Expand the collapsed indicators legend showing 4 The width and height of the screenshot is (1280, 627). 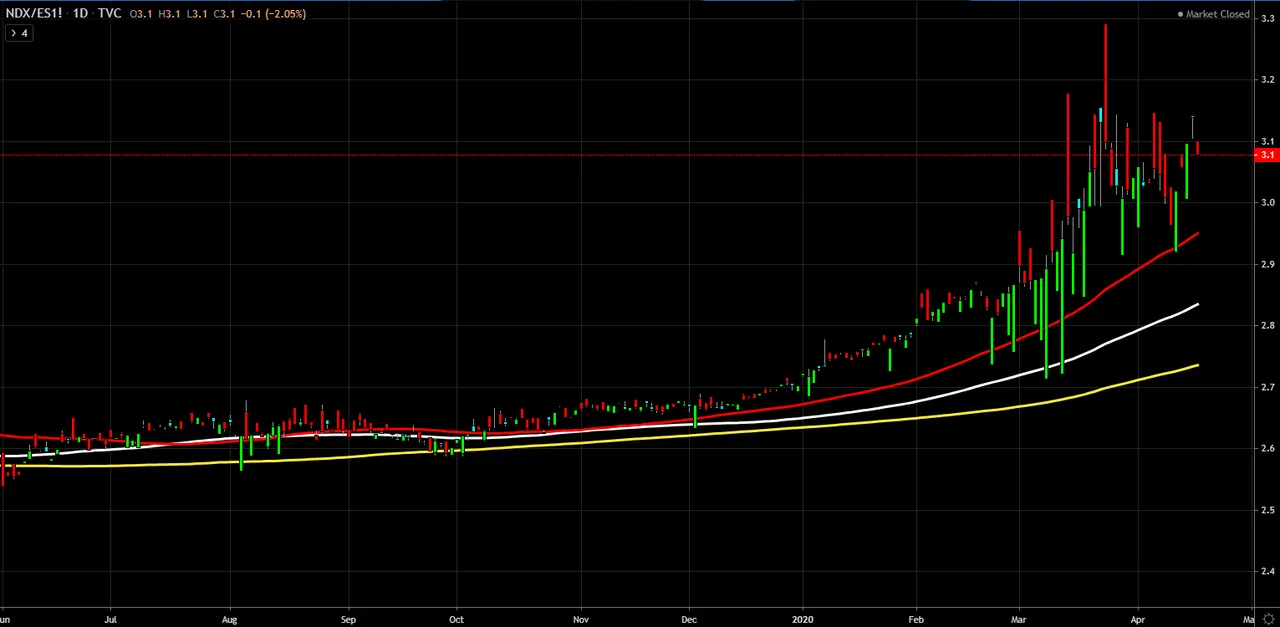point(18,33)
